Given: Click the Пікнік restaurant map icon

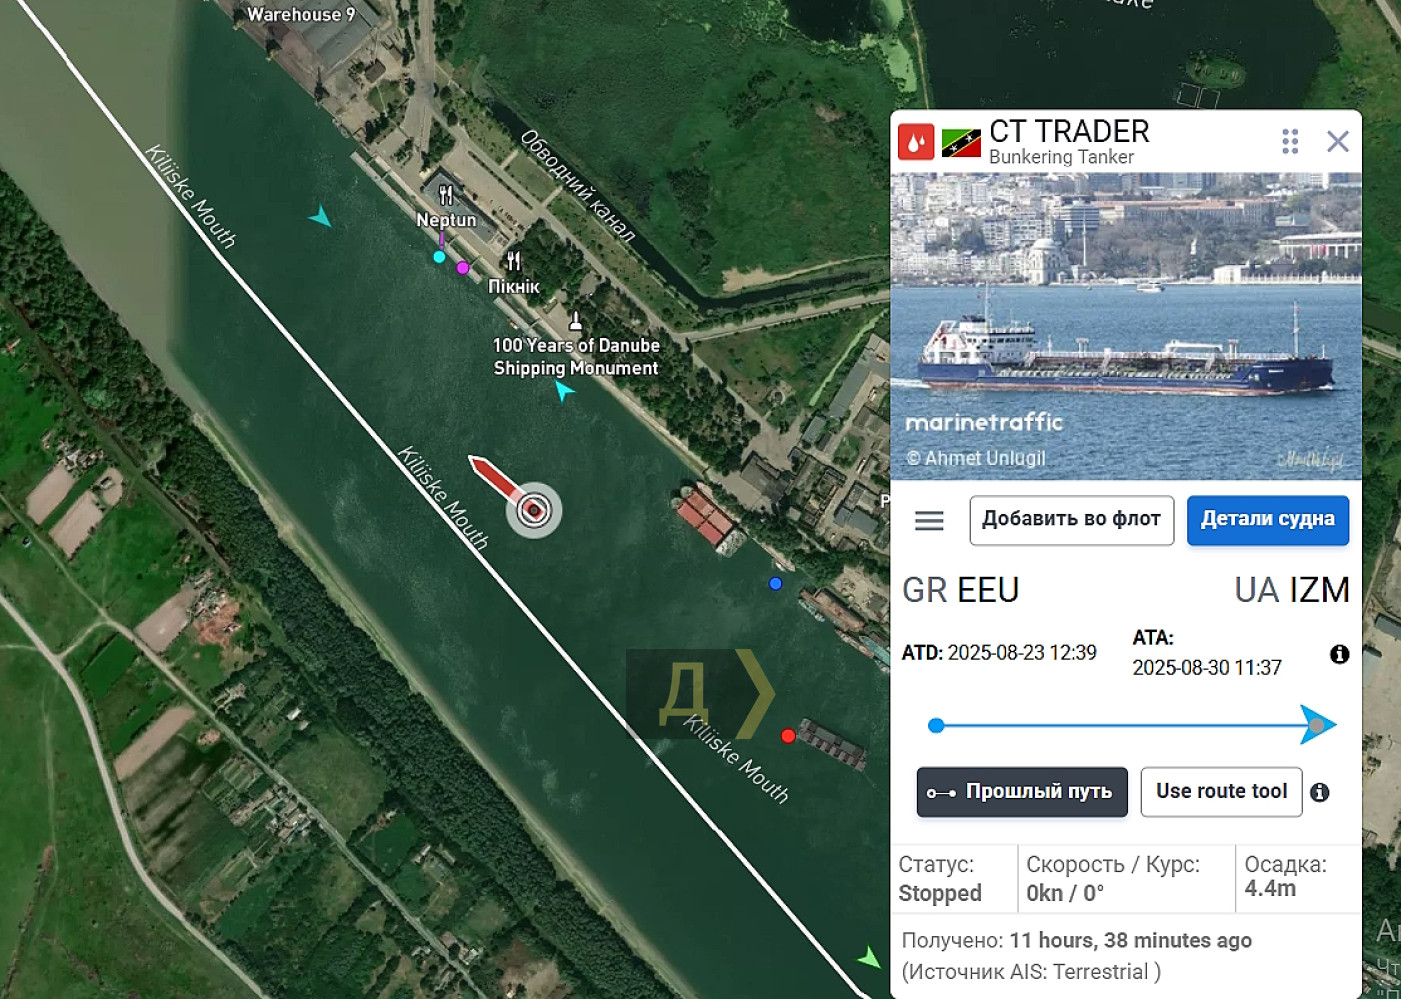Looking at the screenshot, I should tap(513, 262).
